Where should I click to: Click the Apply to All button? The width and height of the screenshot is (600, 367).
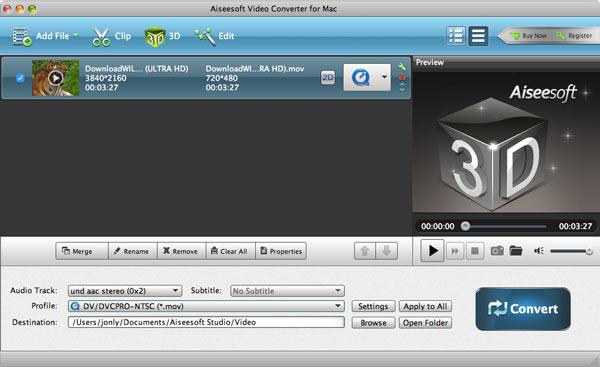(425, 306)
